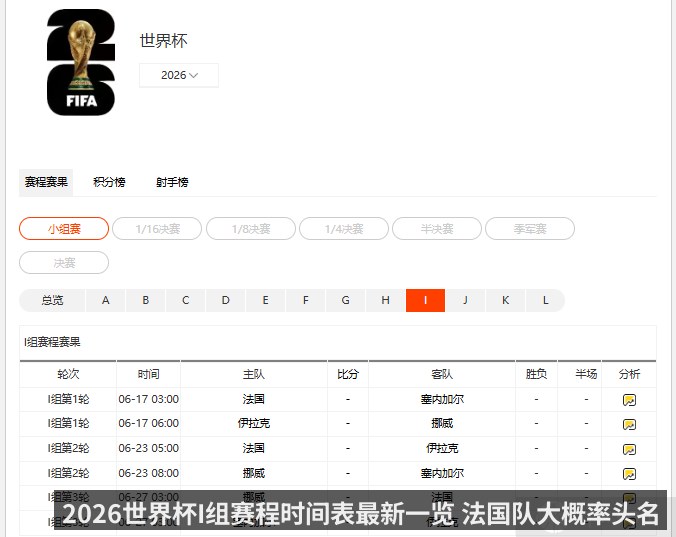The height and width of the screenshot is (537, 676).
Task: Choose the highlighted group I tab
Action: [x=426, y=300]
